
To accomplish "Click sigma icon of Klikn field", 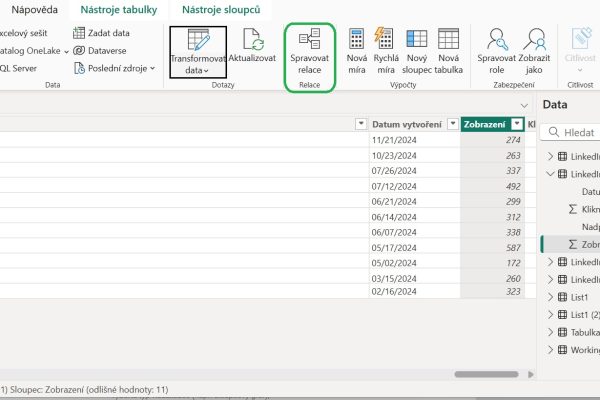I will pyautogui.click(x=573, y=209).
